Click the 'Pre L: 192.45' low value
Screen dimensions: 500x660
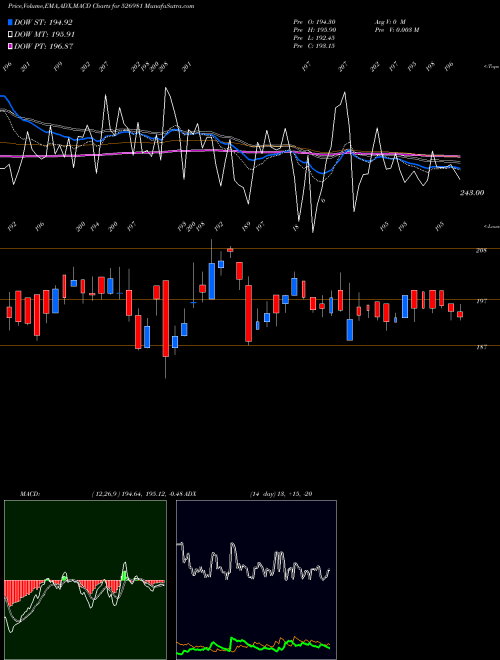tap(314, 38)
